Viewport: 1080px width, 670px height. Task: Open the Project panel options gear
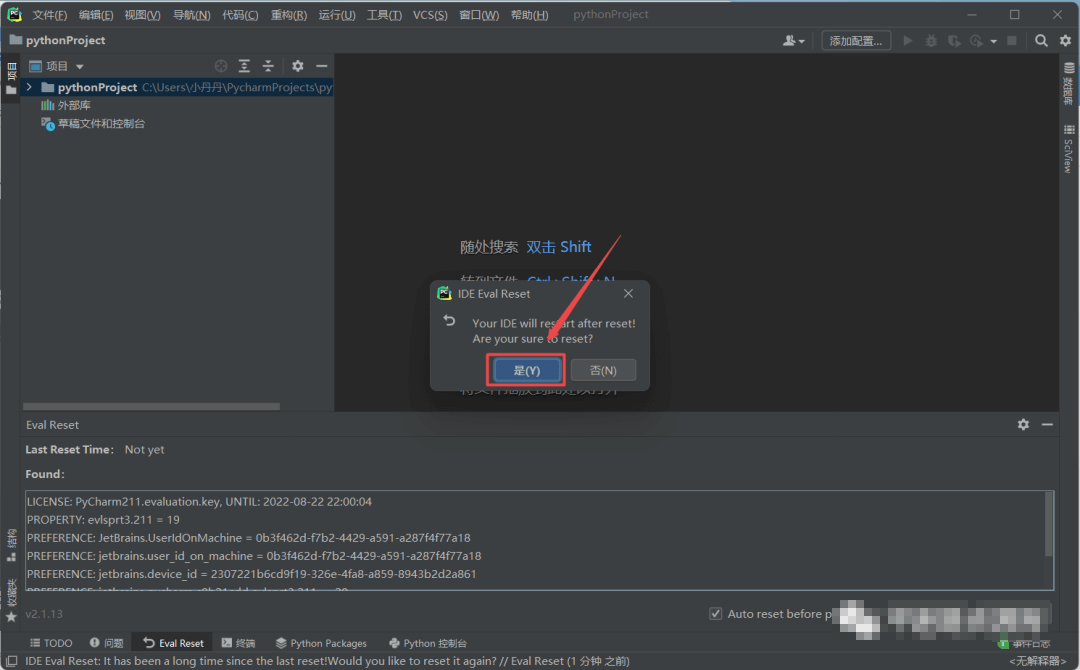pos(297,66)
